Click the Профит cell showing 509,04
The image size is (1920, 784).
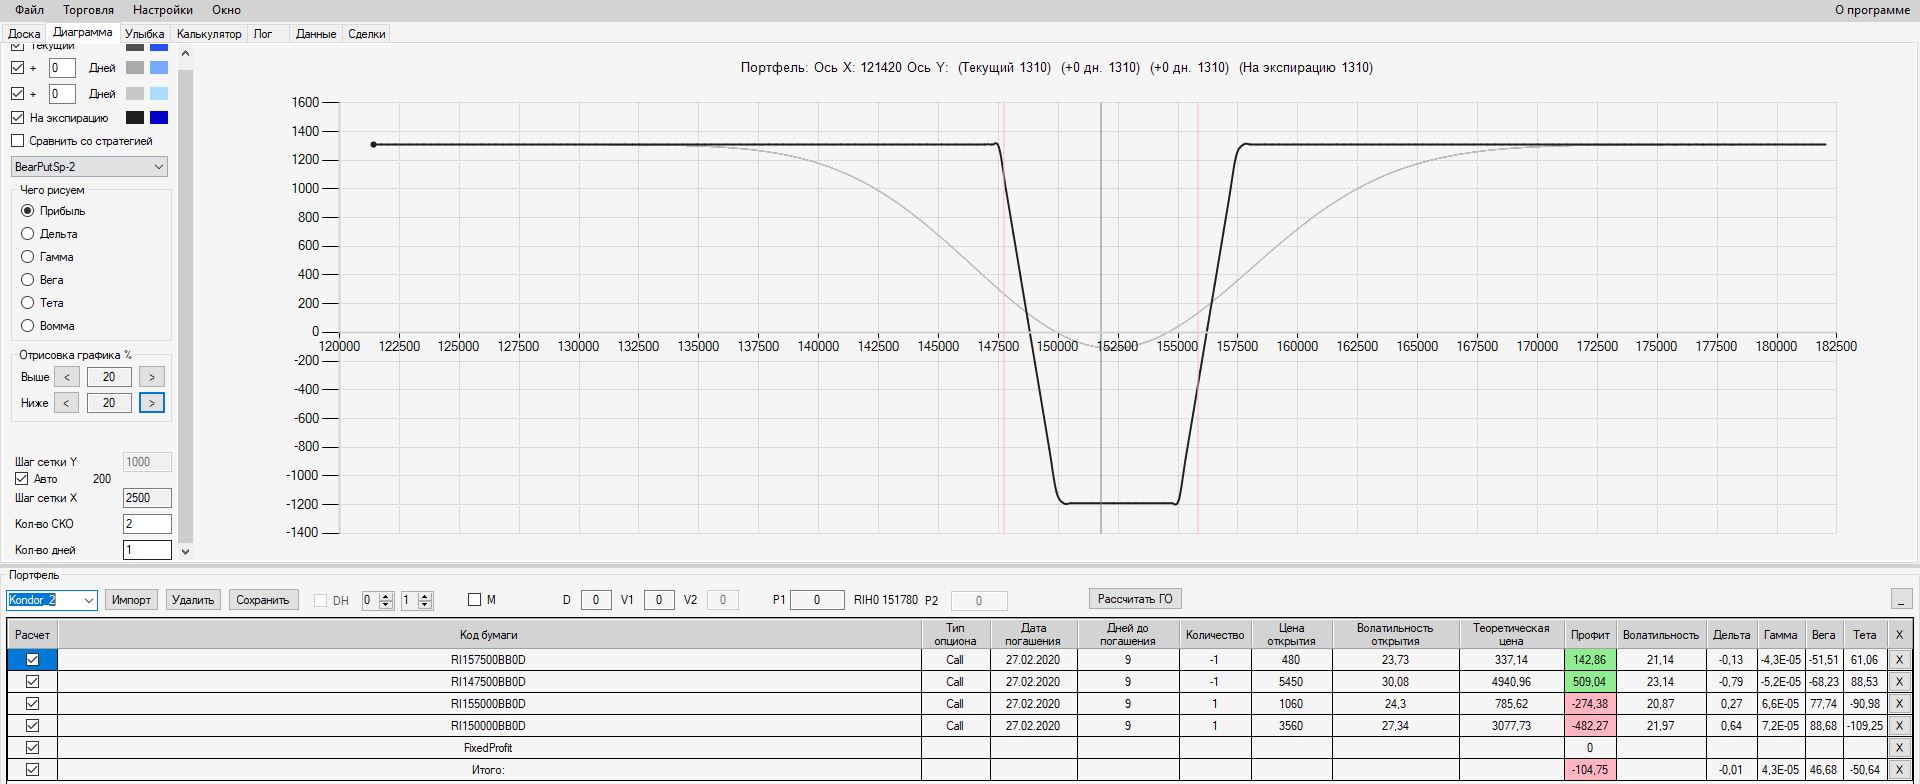(x=1589, y=682)
